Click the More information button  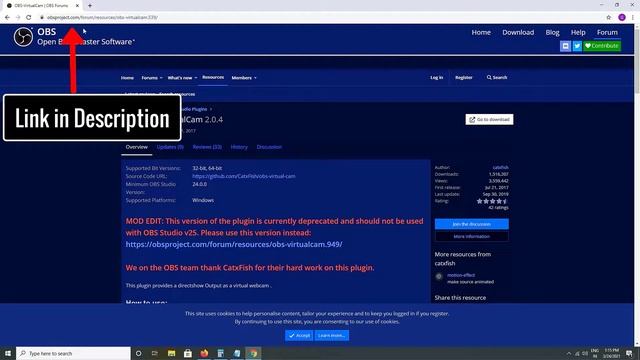[471, 236]
